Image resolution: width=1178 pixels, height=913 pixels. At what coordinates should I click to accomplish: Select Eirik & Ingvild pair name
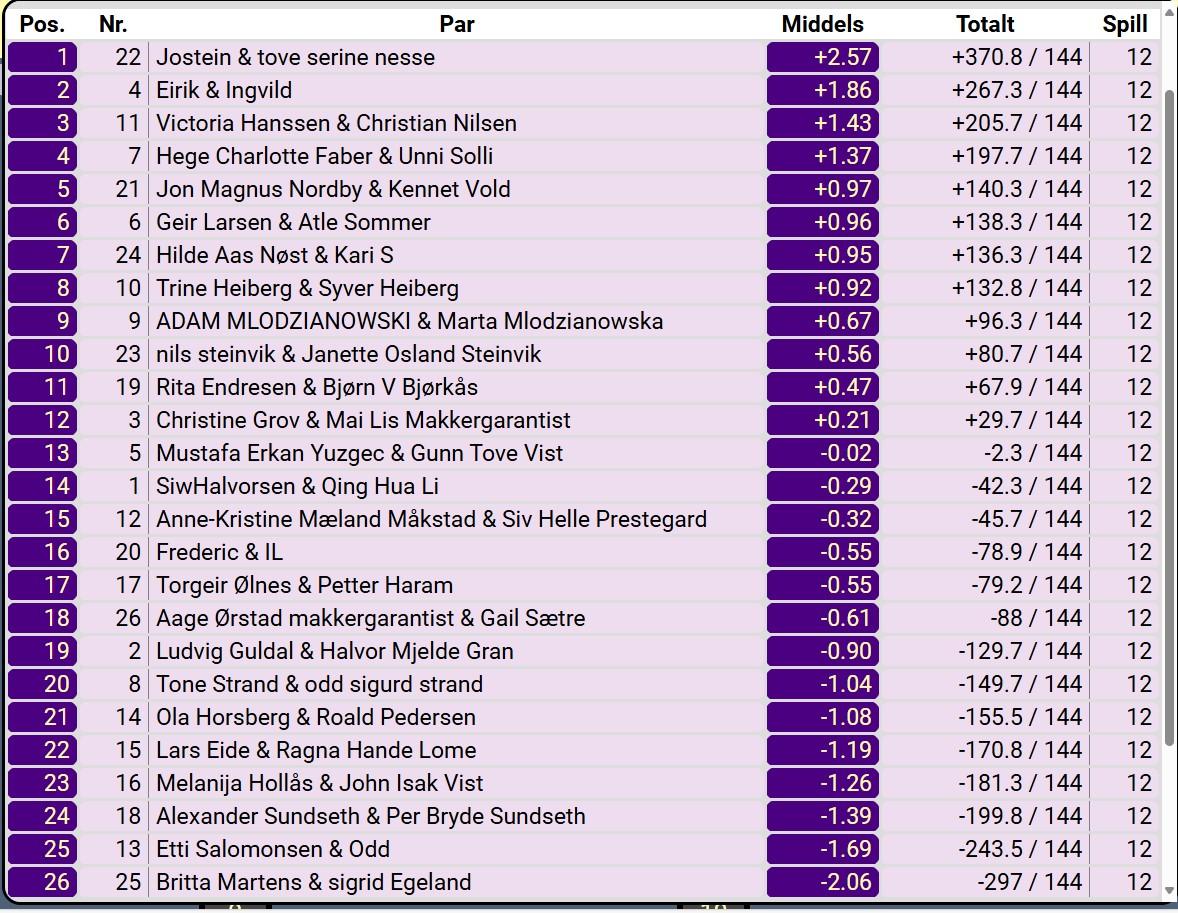[224, 90]
